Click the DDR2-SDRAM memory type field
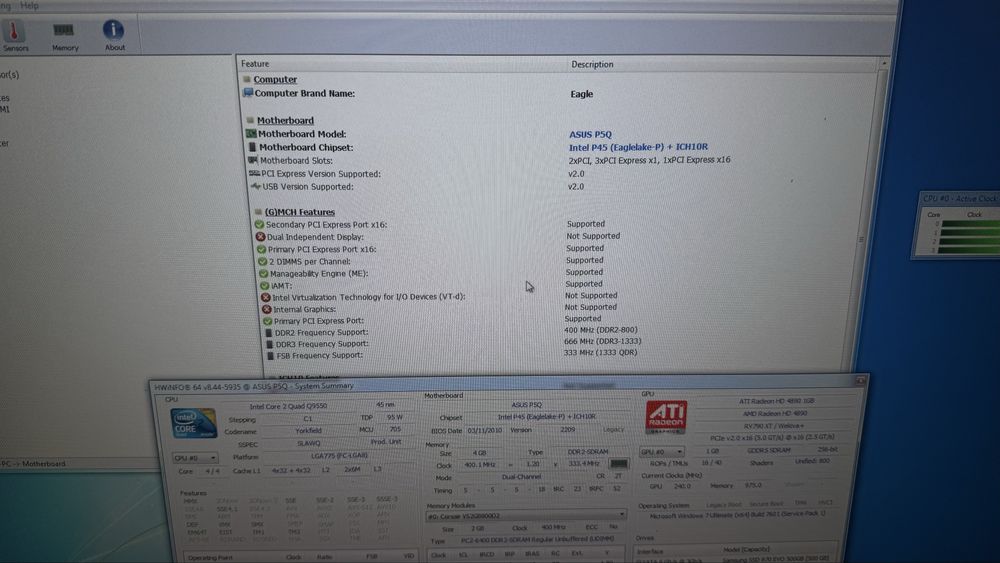1000x563 pixels. click(587, 451)
